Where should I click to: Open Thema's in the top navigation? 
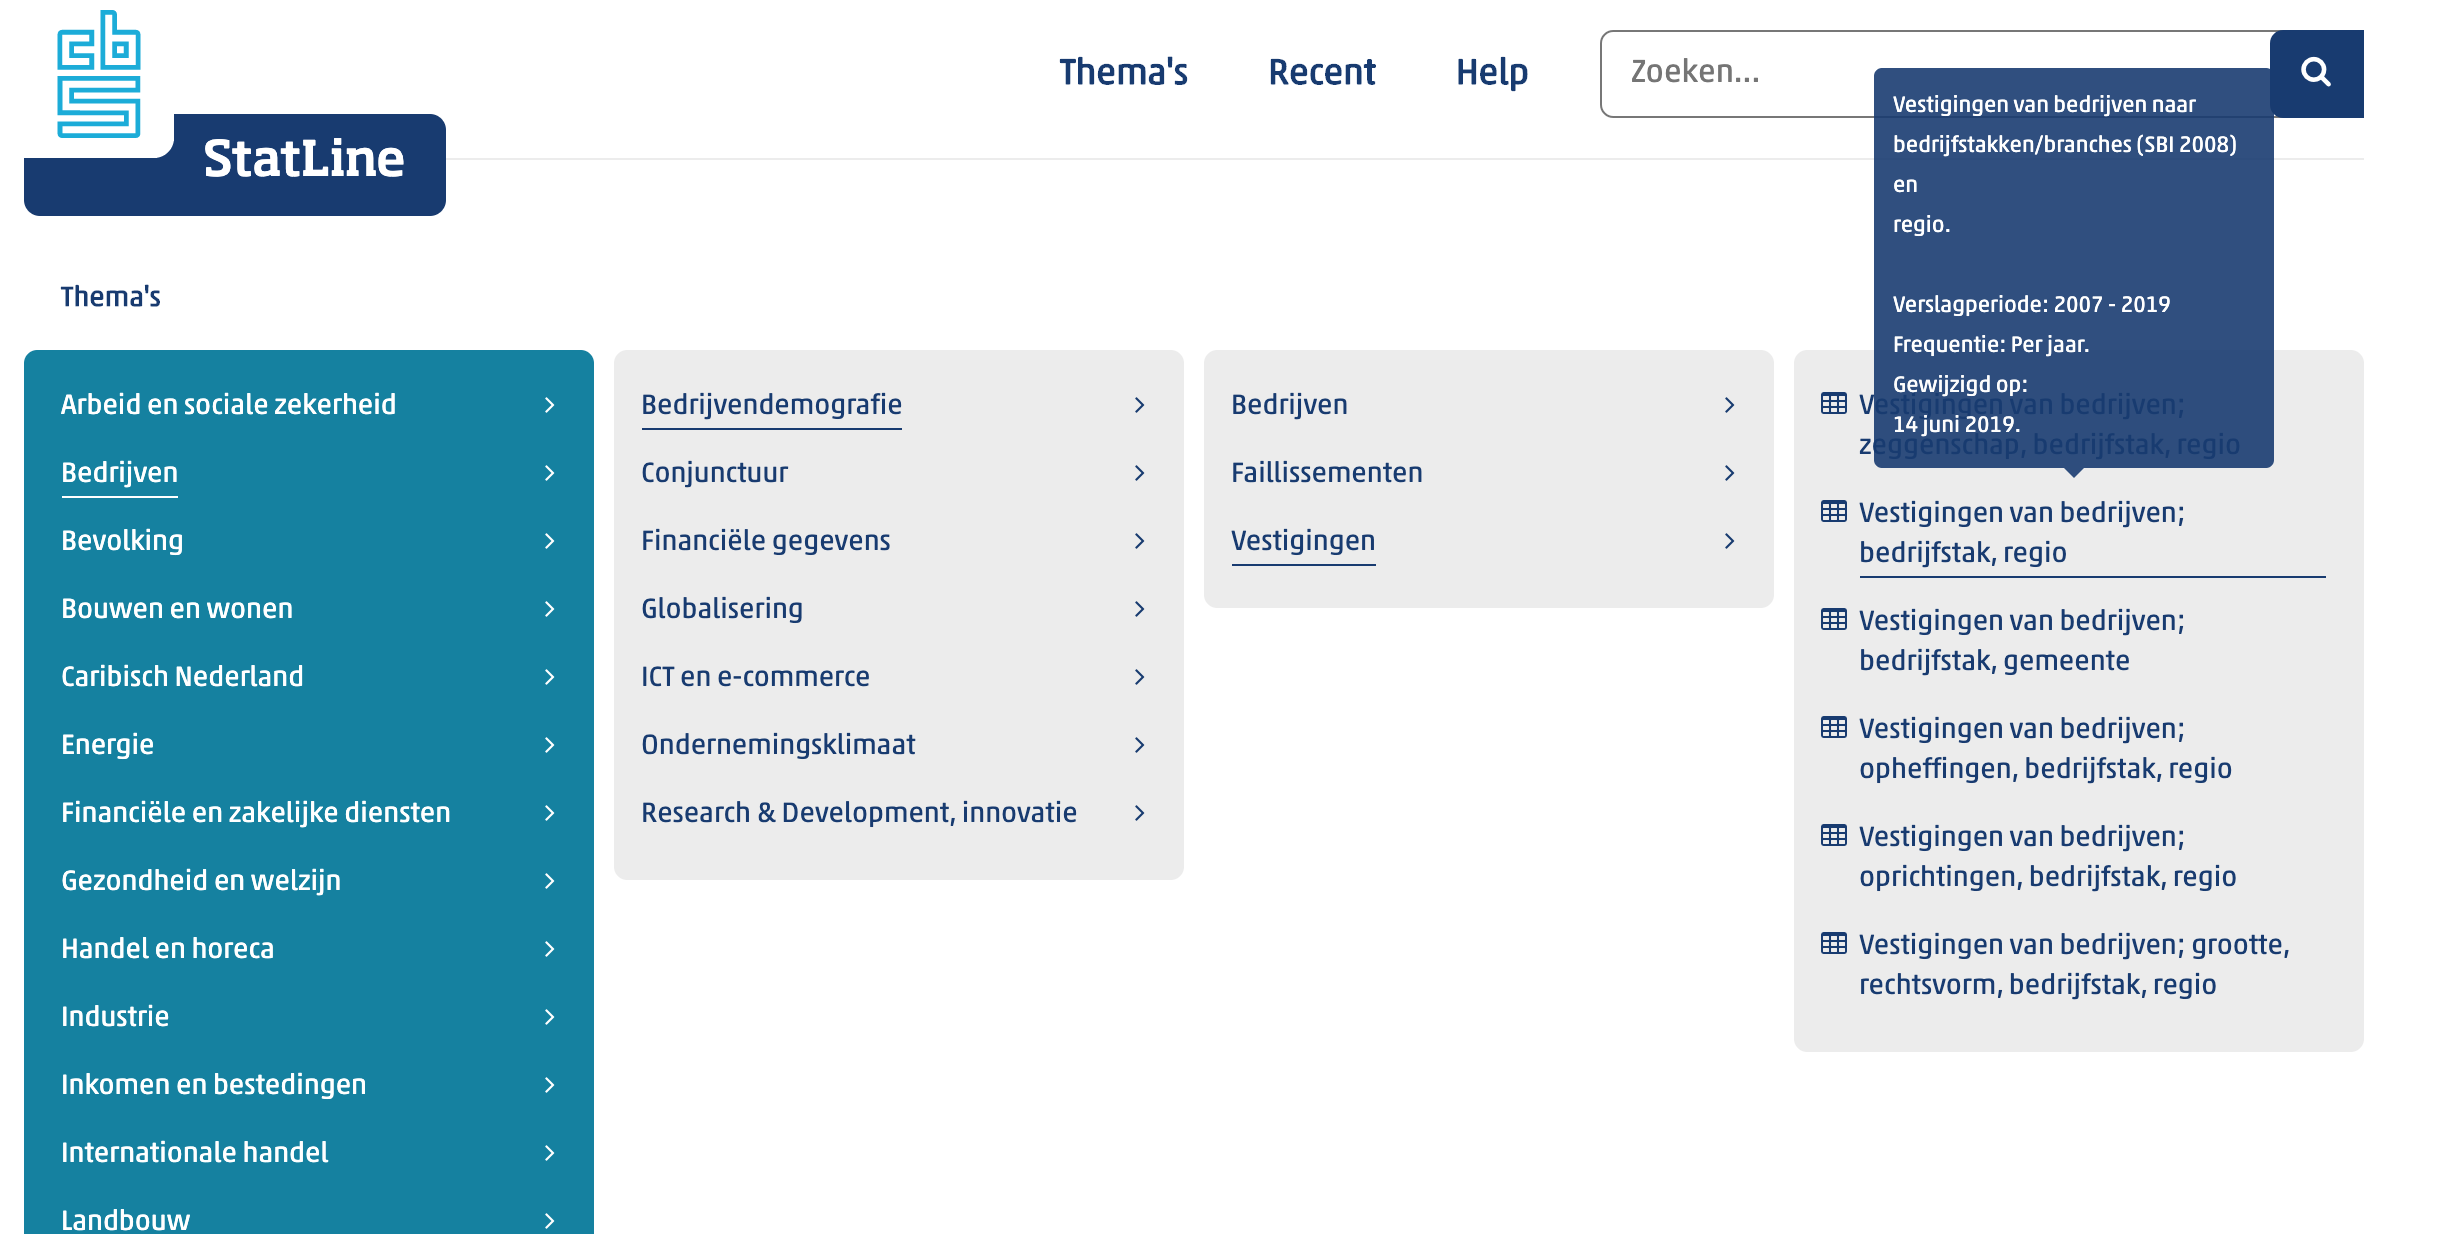1123,73
